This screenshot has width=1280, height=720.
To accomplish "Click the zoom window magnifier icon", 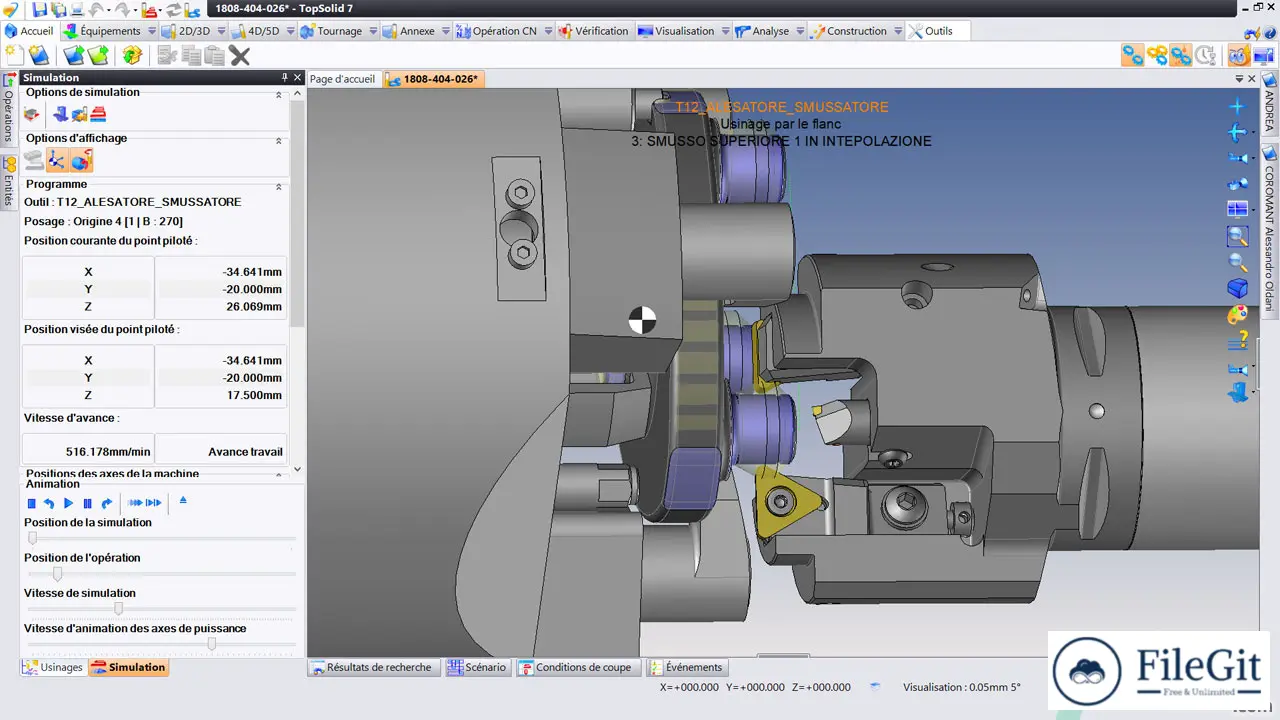I will click(x=1238, y=236).
